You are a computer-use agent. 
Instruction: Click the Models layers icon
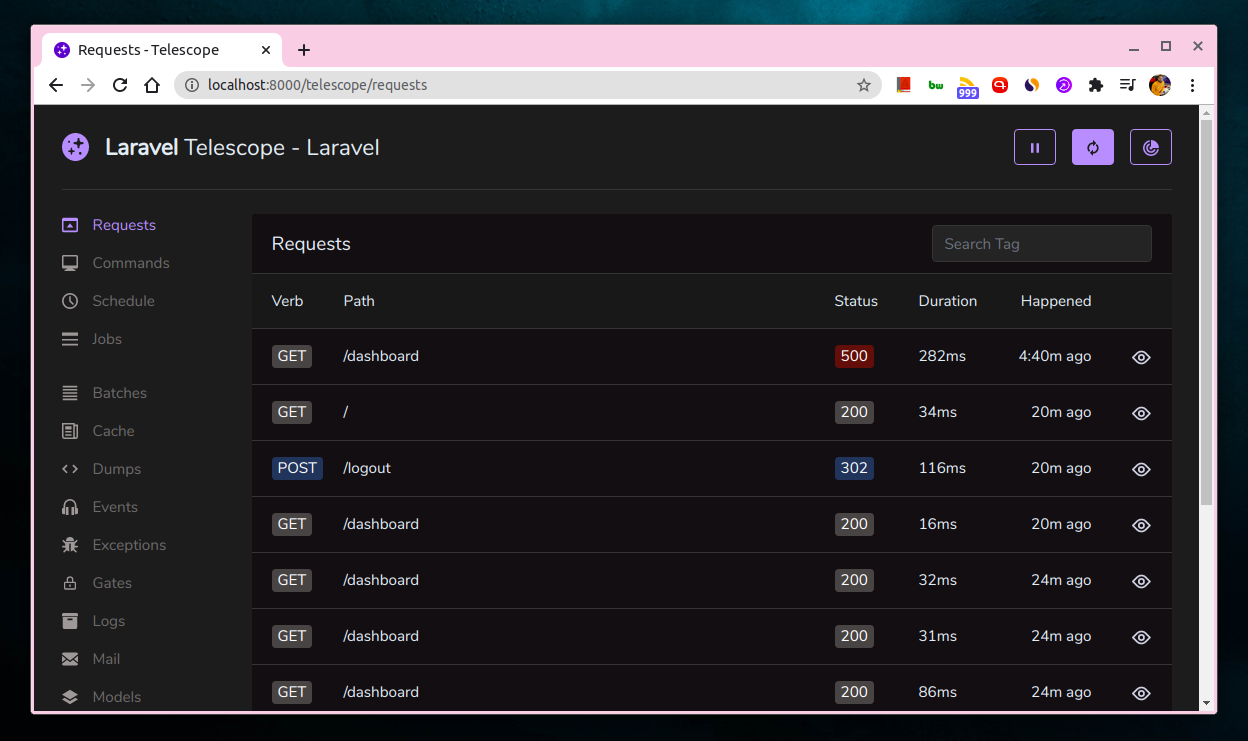(x=70, y=697)
